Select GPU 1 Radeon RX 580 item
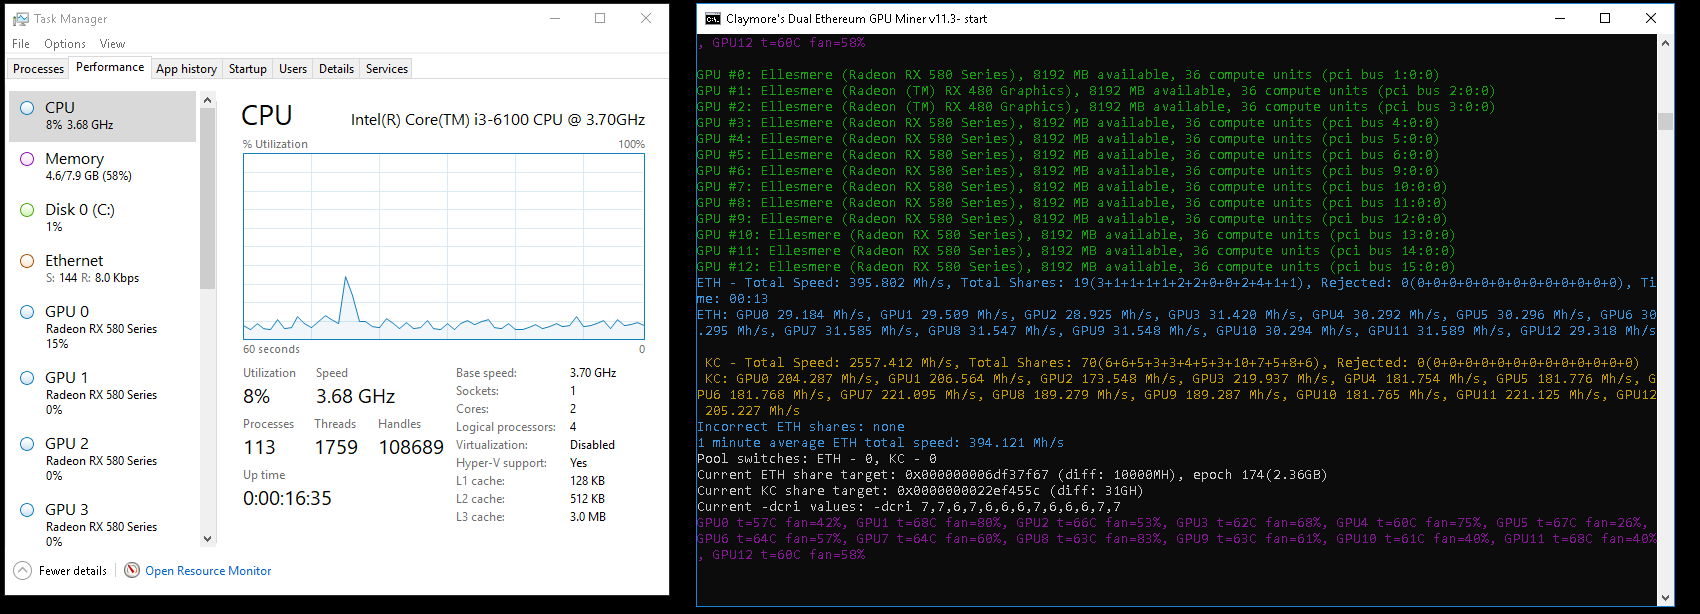This screenshot has width=1700, height=614. click(104, 394)
